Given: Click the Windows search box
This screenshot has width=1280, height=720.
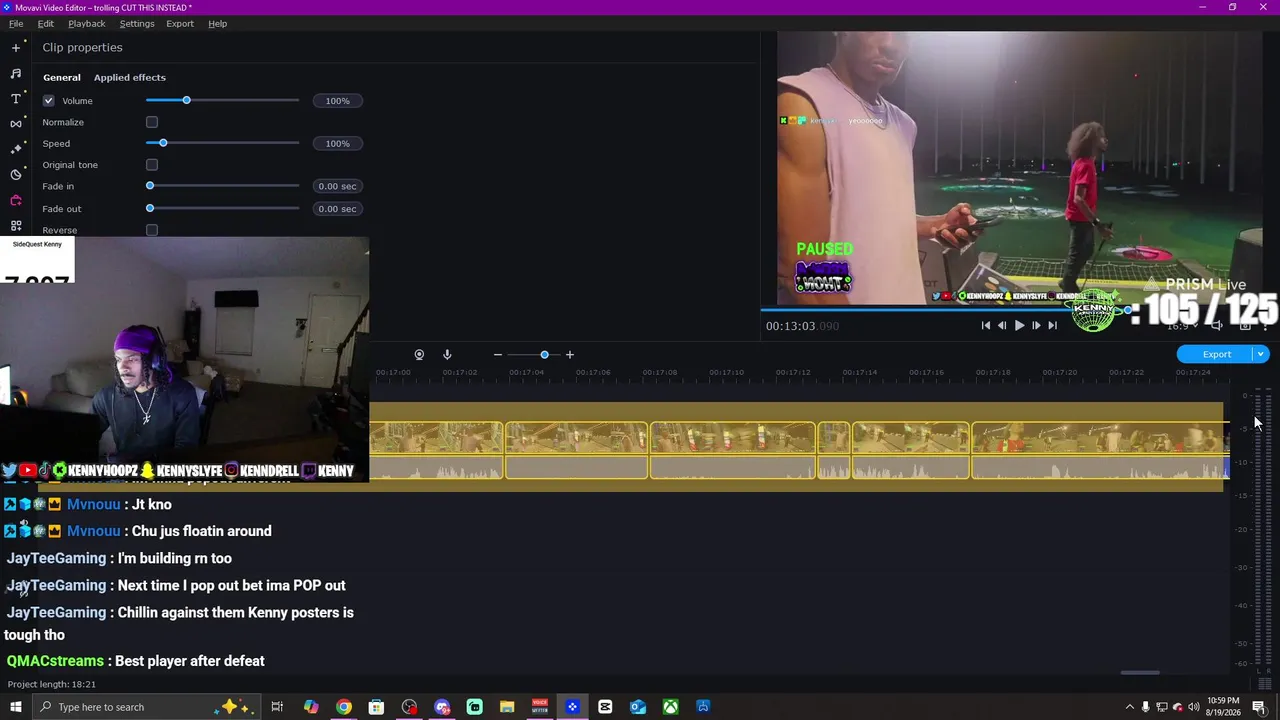Looking at the screenshot, I should pyautogui.click(x=144, y=707).
